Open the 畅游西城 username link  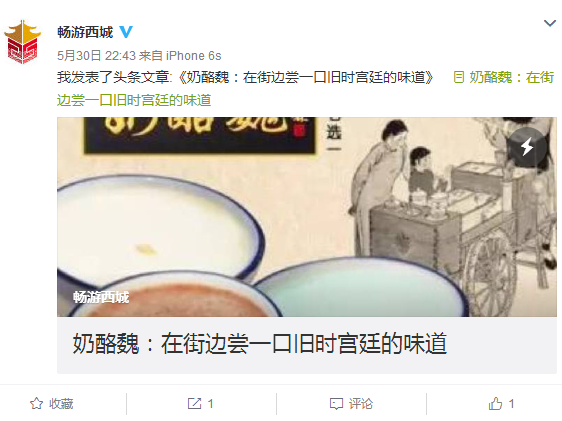point(85,32)
